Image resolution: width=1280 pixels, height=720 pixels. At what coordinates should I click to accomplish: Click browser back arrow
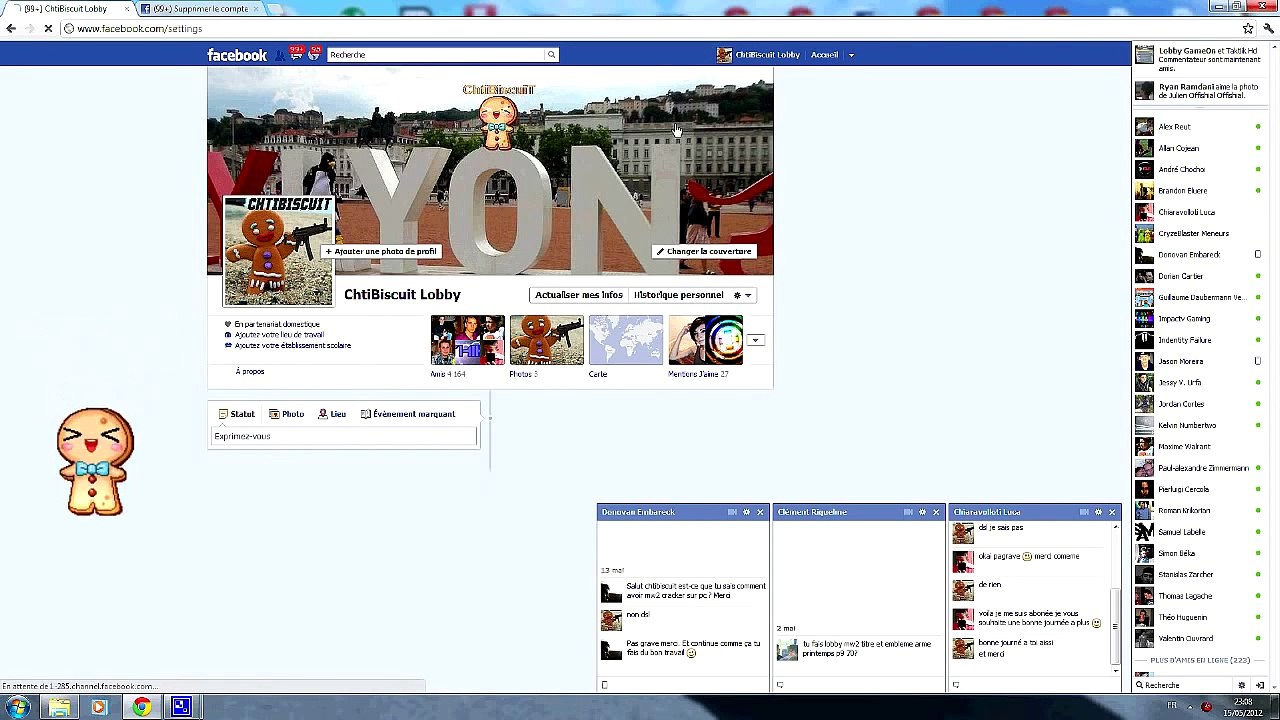pos(10,29)
